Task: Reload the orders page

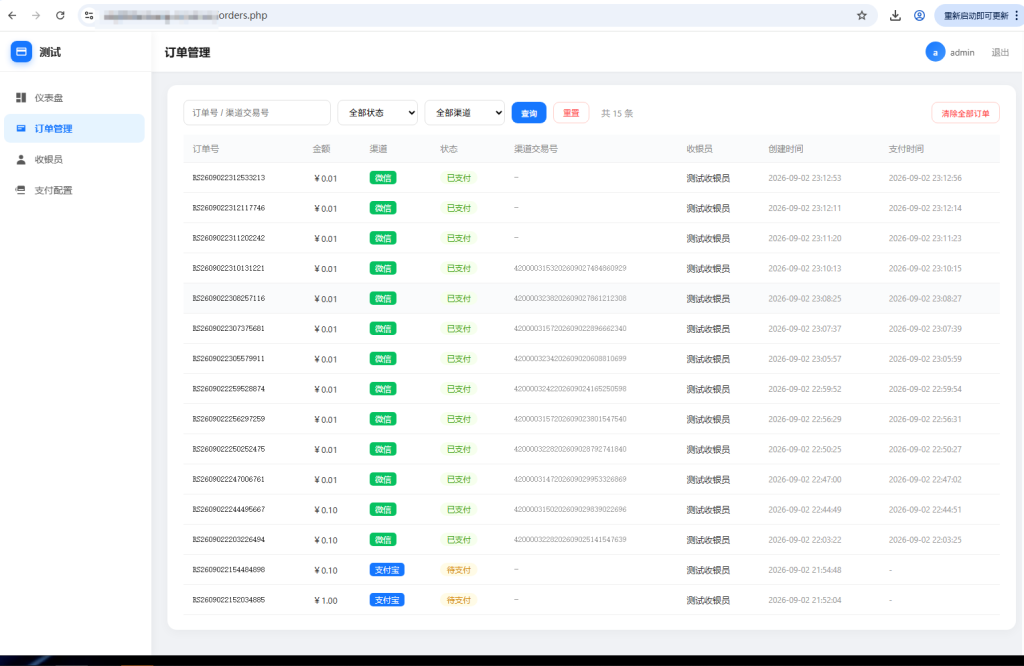Action: click(x=60, y=16)
